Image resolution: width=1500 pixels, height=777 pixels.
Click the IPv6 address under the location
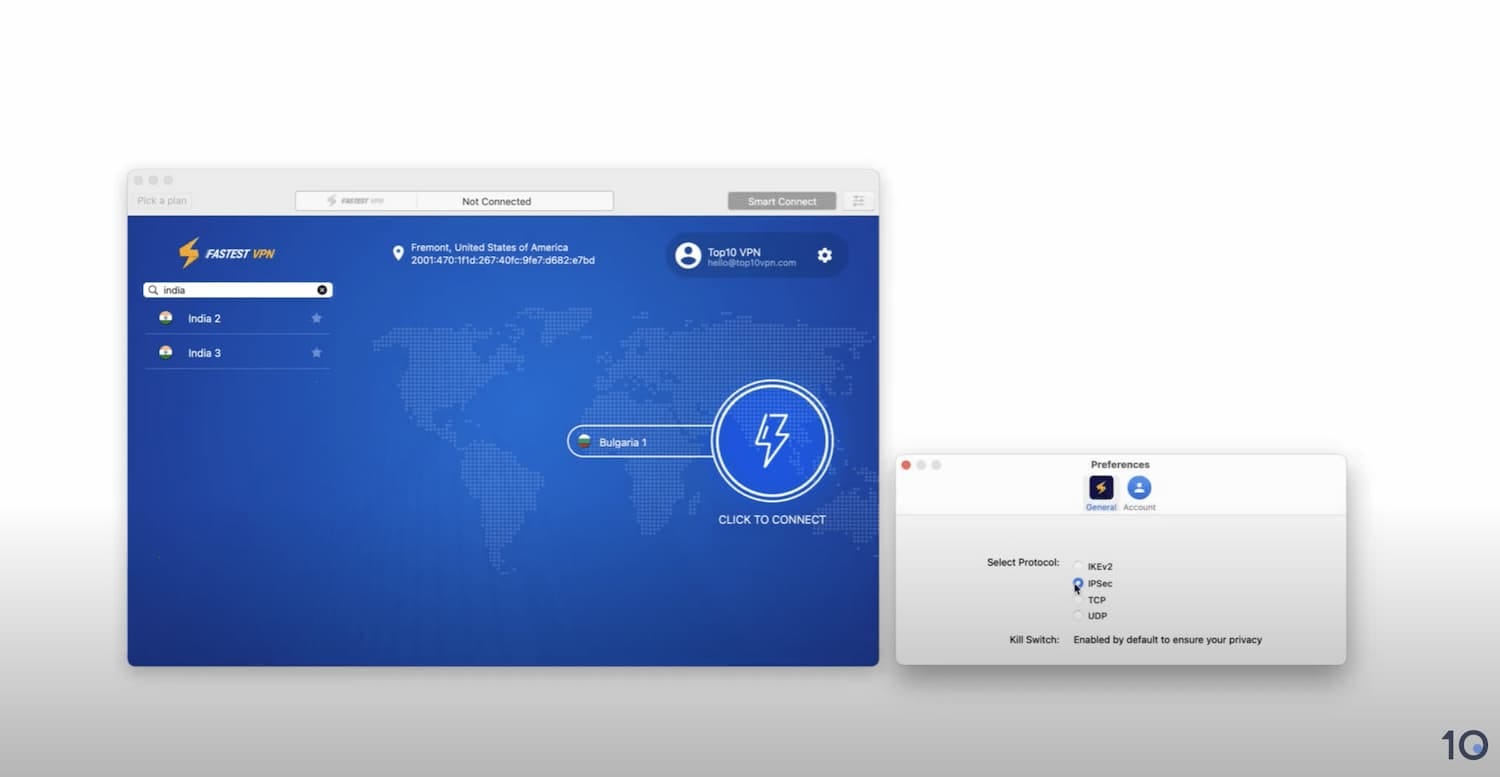[503, 261]
